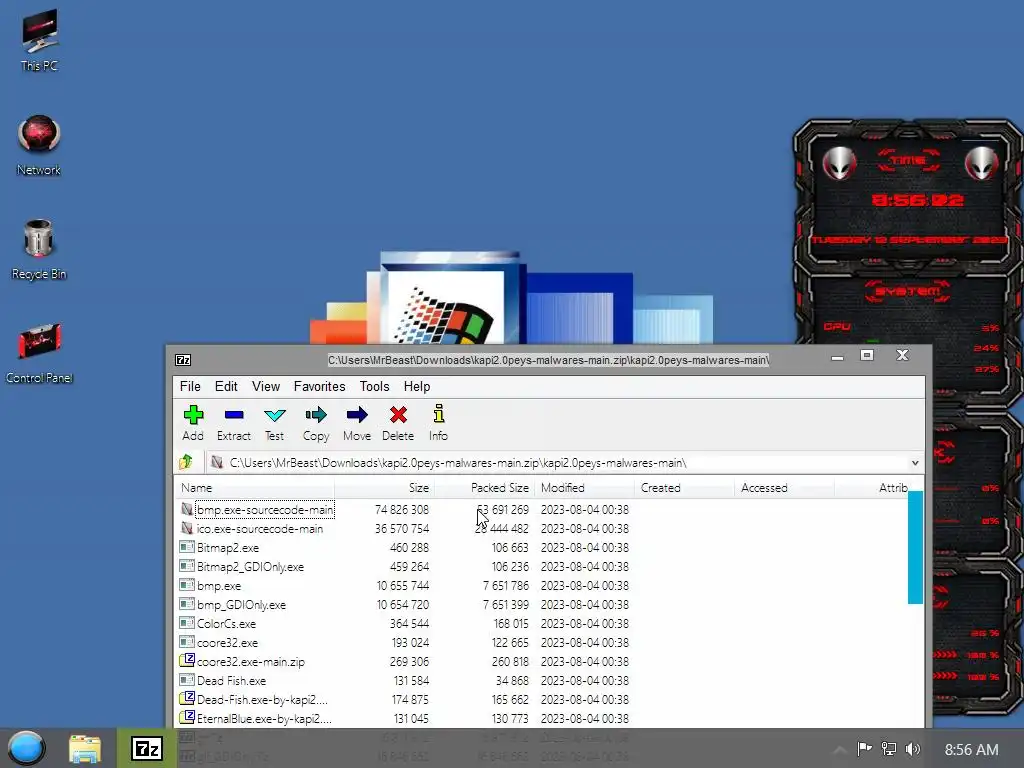
Task: Click the 7z taskbar button
Action: point(147,748)
